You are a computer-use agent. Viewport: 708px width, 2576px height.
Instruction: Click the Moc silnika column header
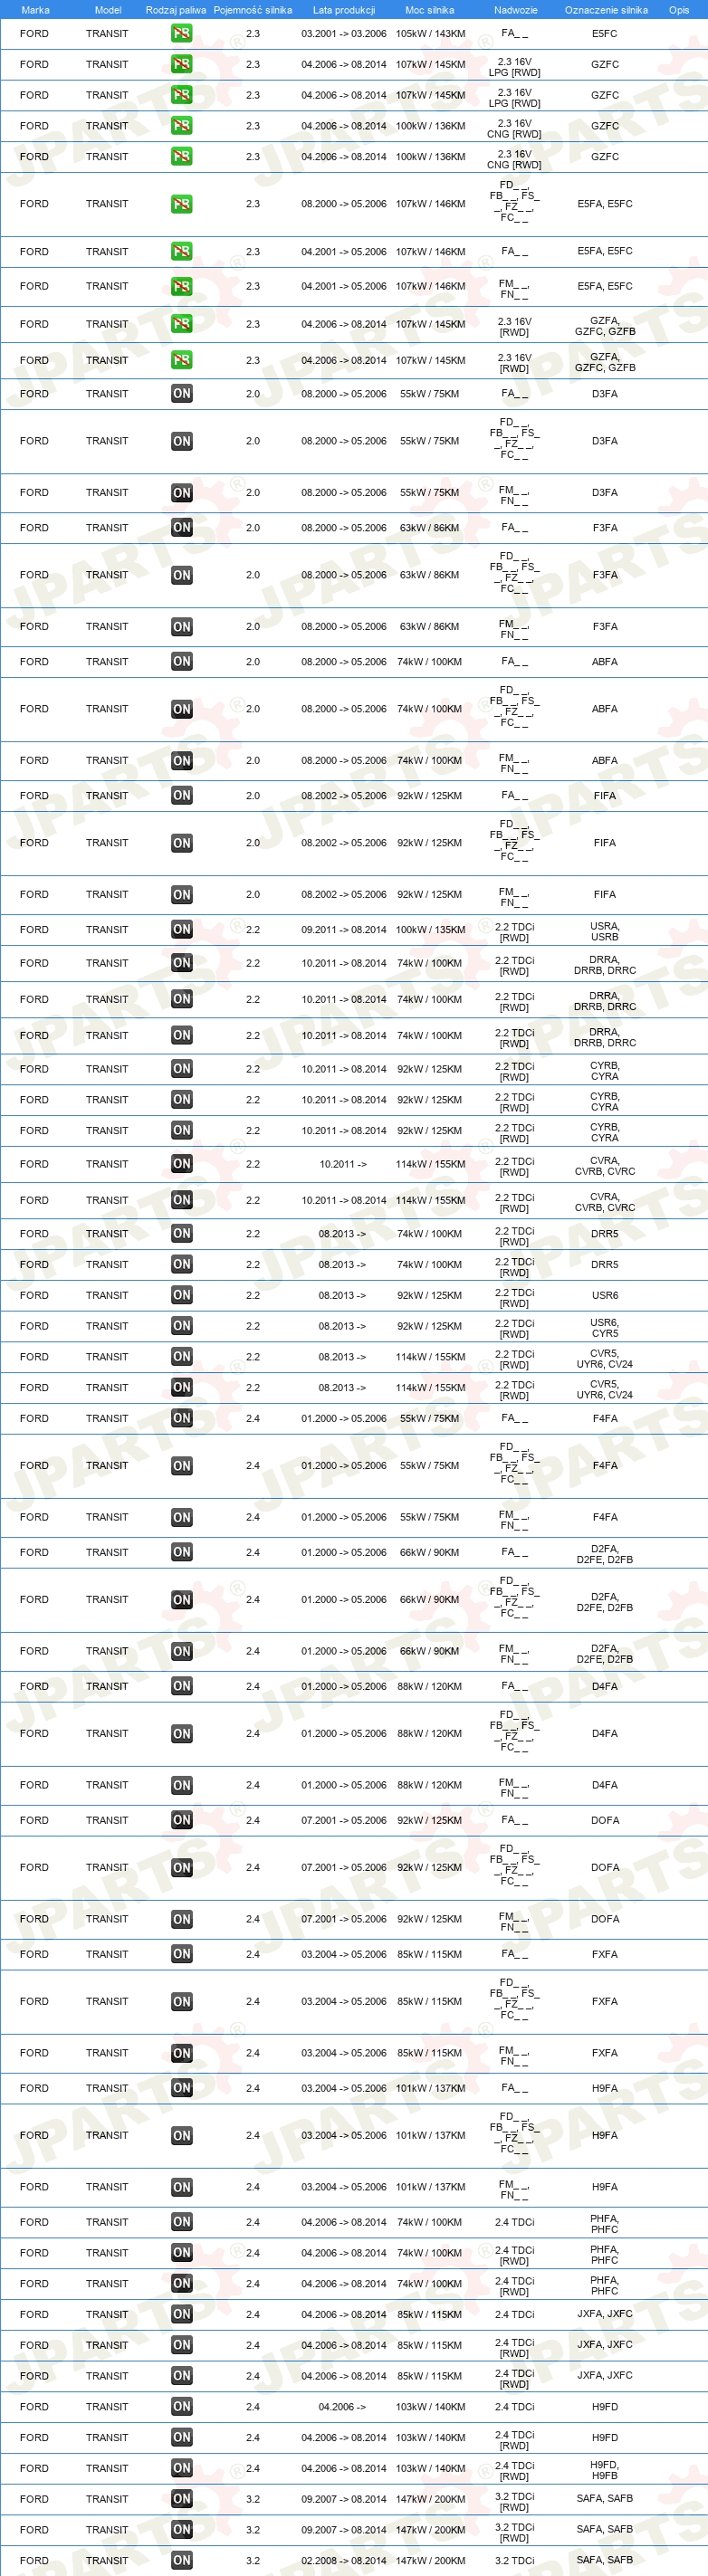pyautogui.click(x=430, y=10)
